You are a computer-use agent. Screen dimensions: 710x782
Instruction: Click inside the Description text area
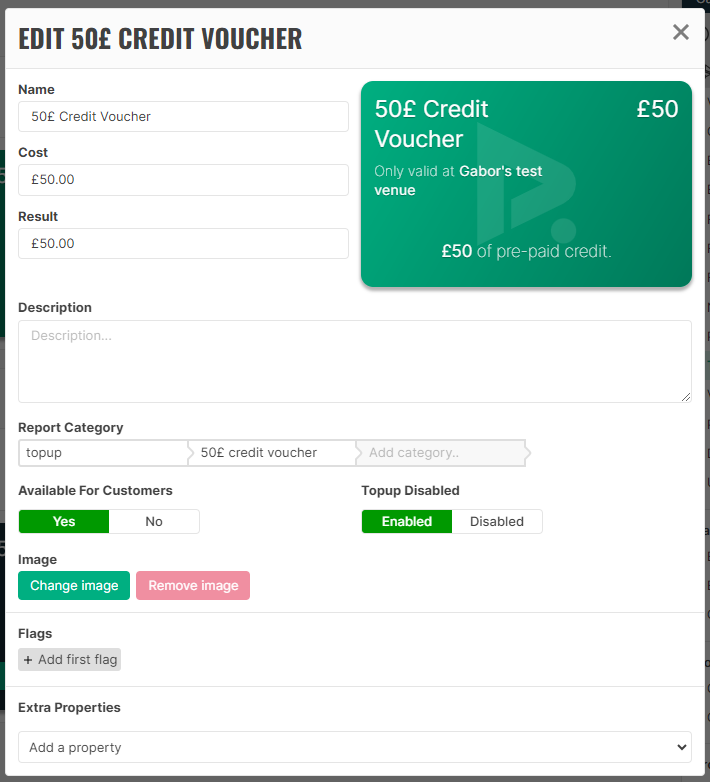pos(355,362)
